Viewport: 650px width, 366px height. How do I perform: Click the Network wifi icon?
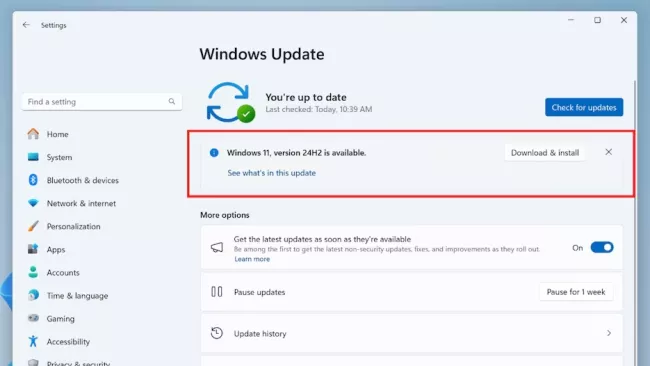(x=33, y=203)
